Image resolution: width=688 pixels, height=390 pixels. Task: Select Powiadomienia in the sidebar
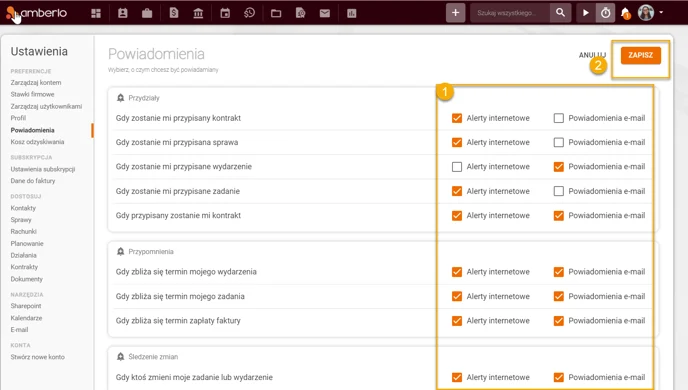pyautogui.click(x=32, y=130)
